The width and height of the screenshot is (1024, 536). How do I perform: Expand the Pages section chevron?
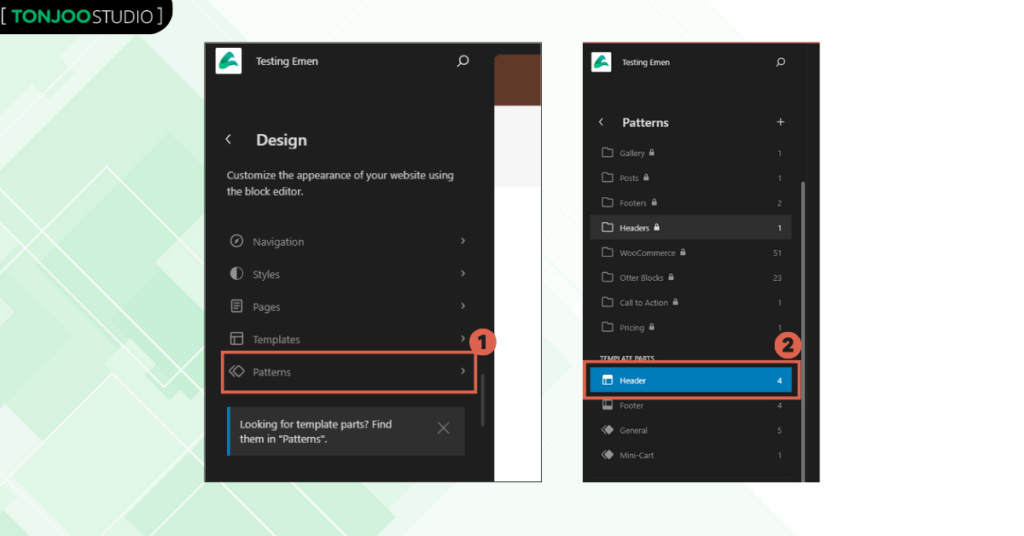(462, 306)
